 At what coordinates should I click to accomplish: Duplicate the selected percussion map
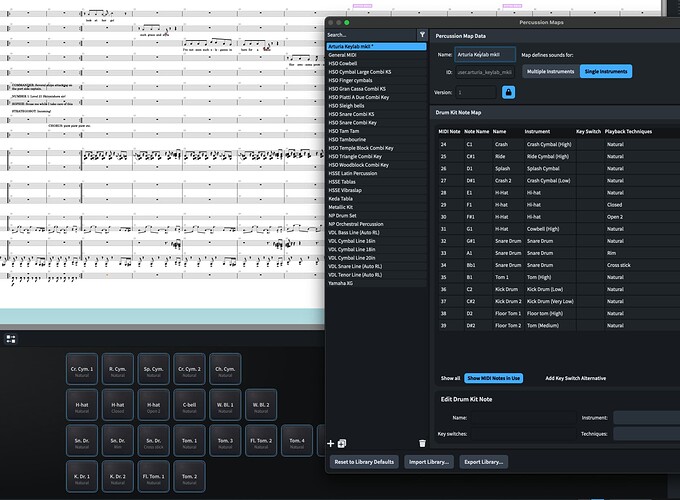pyautogui.click(x=342, y=443)
